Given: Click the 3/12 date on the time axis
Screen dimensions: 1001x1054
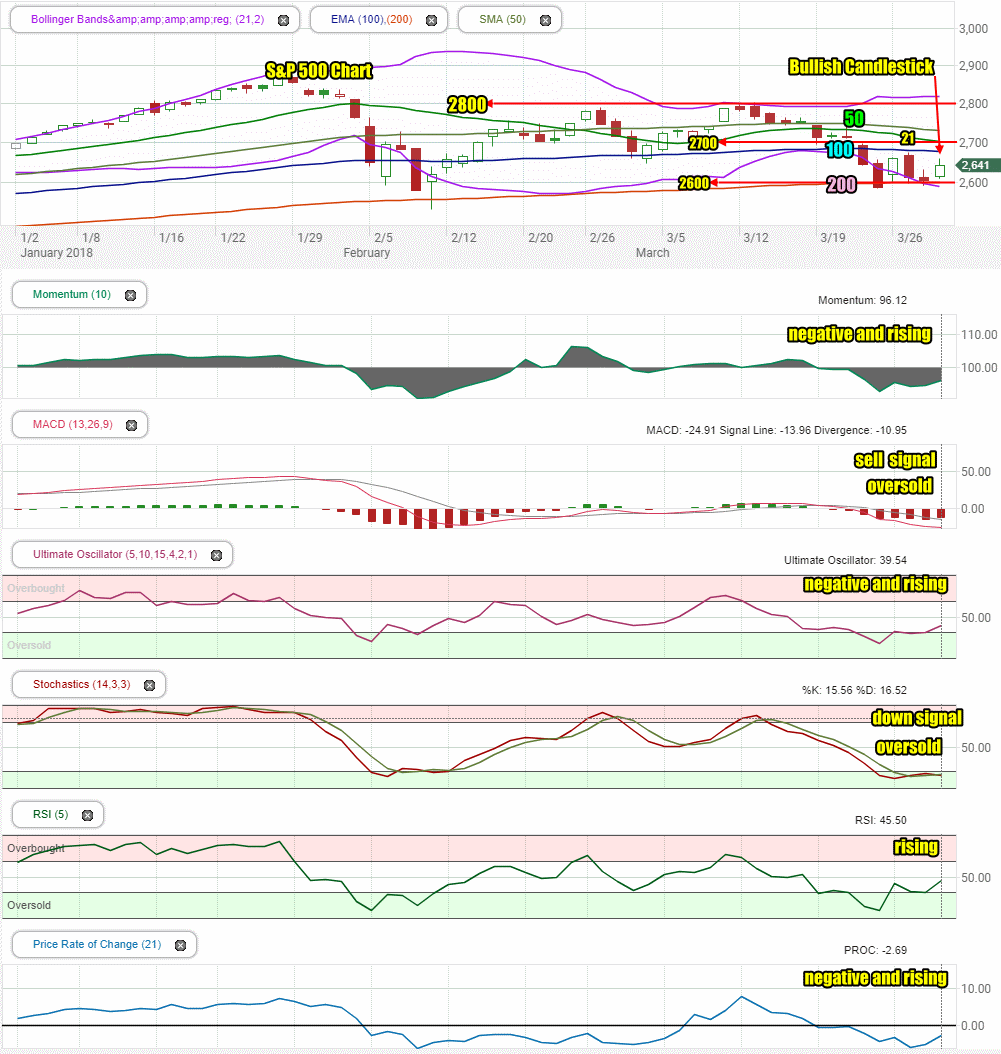Looking at the screenshot, I should [756, 237].
